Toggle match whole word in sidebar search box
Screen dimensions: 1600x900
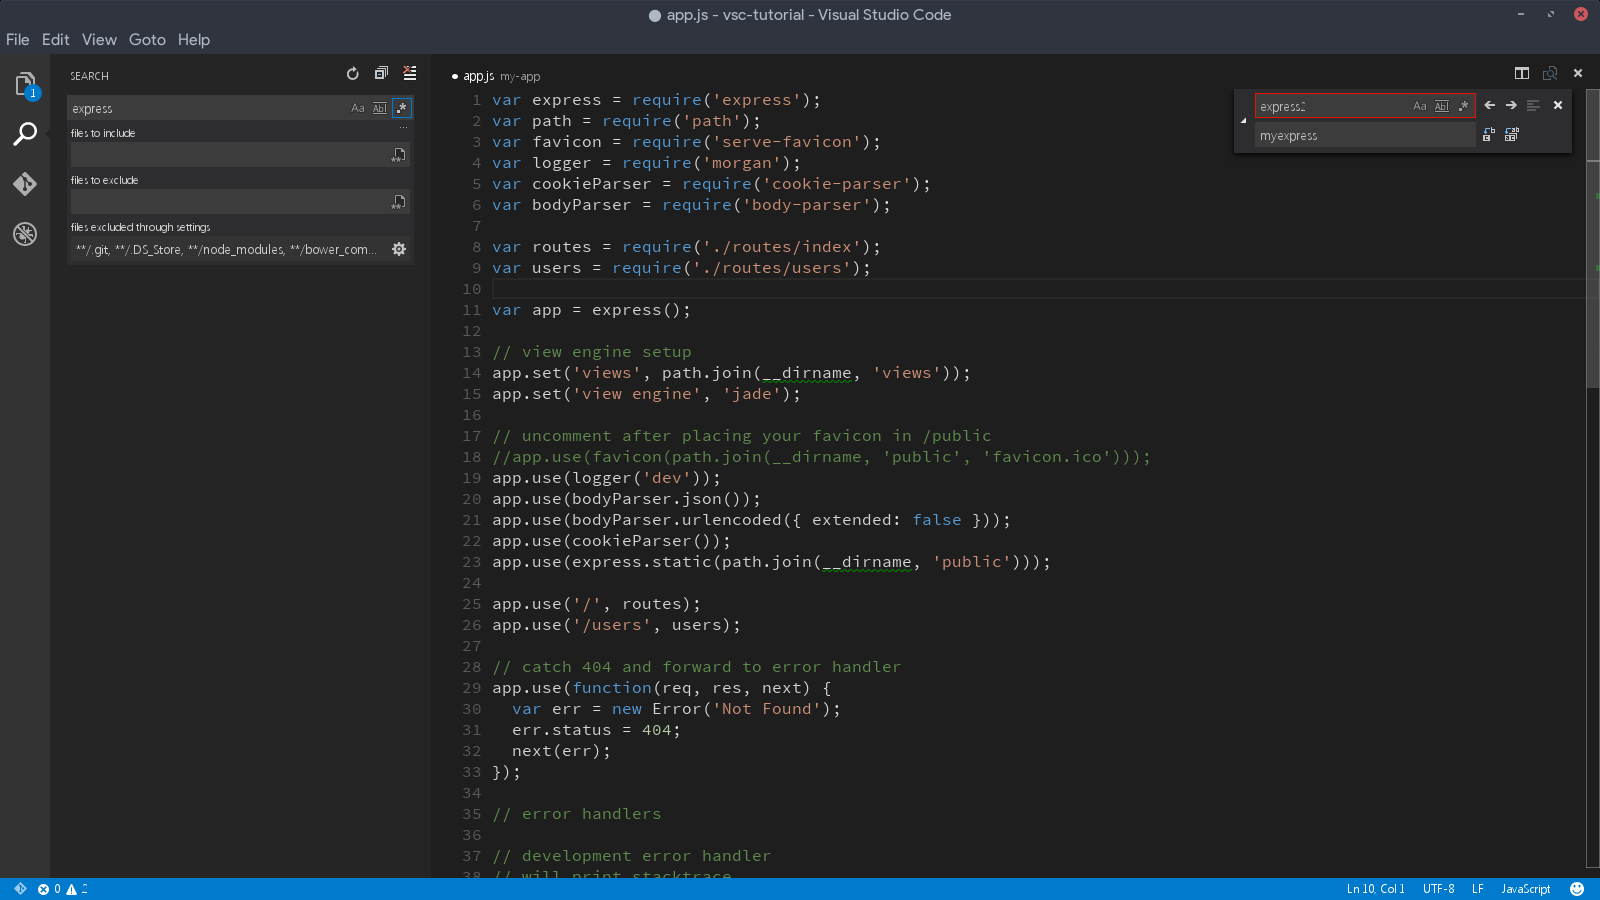point(380,108)
